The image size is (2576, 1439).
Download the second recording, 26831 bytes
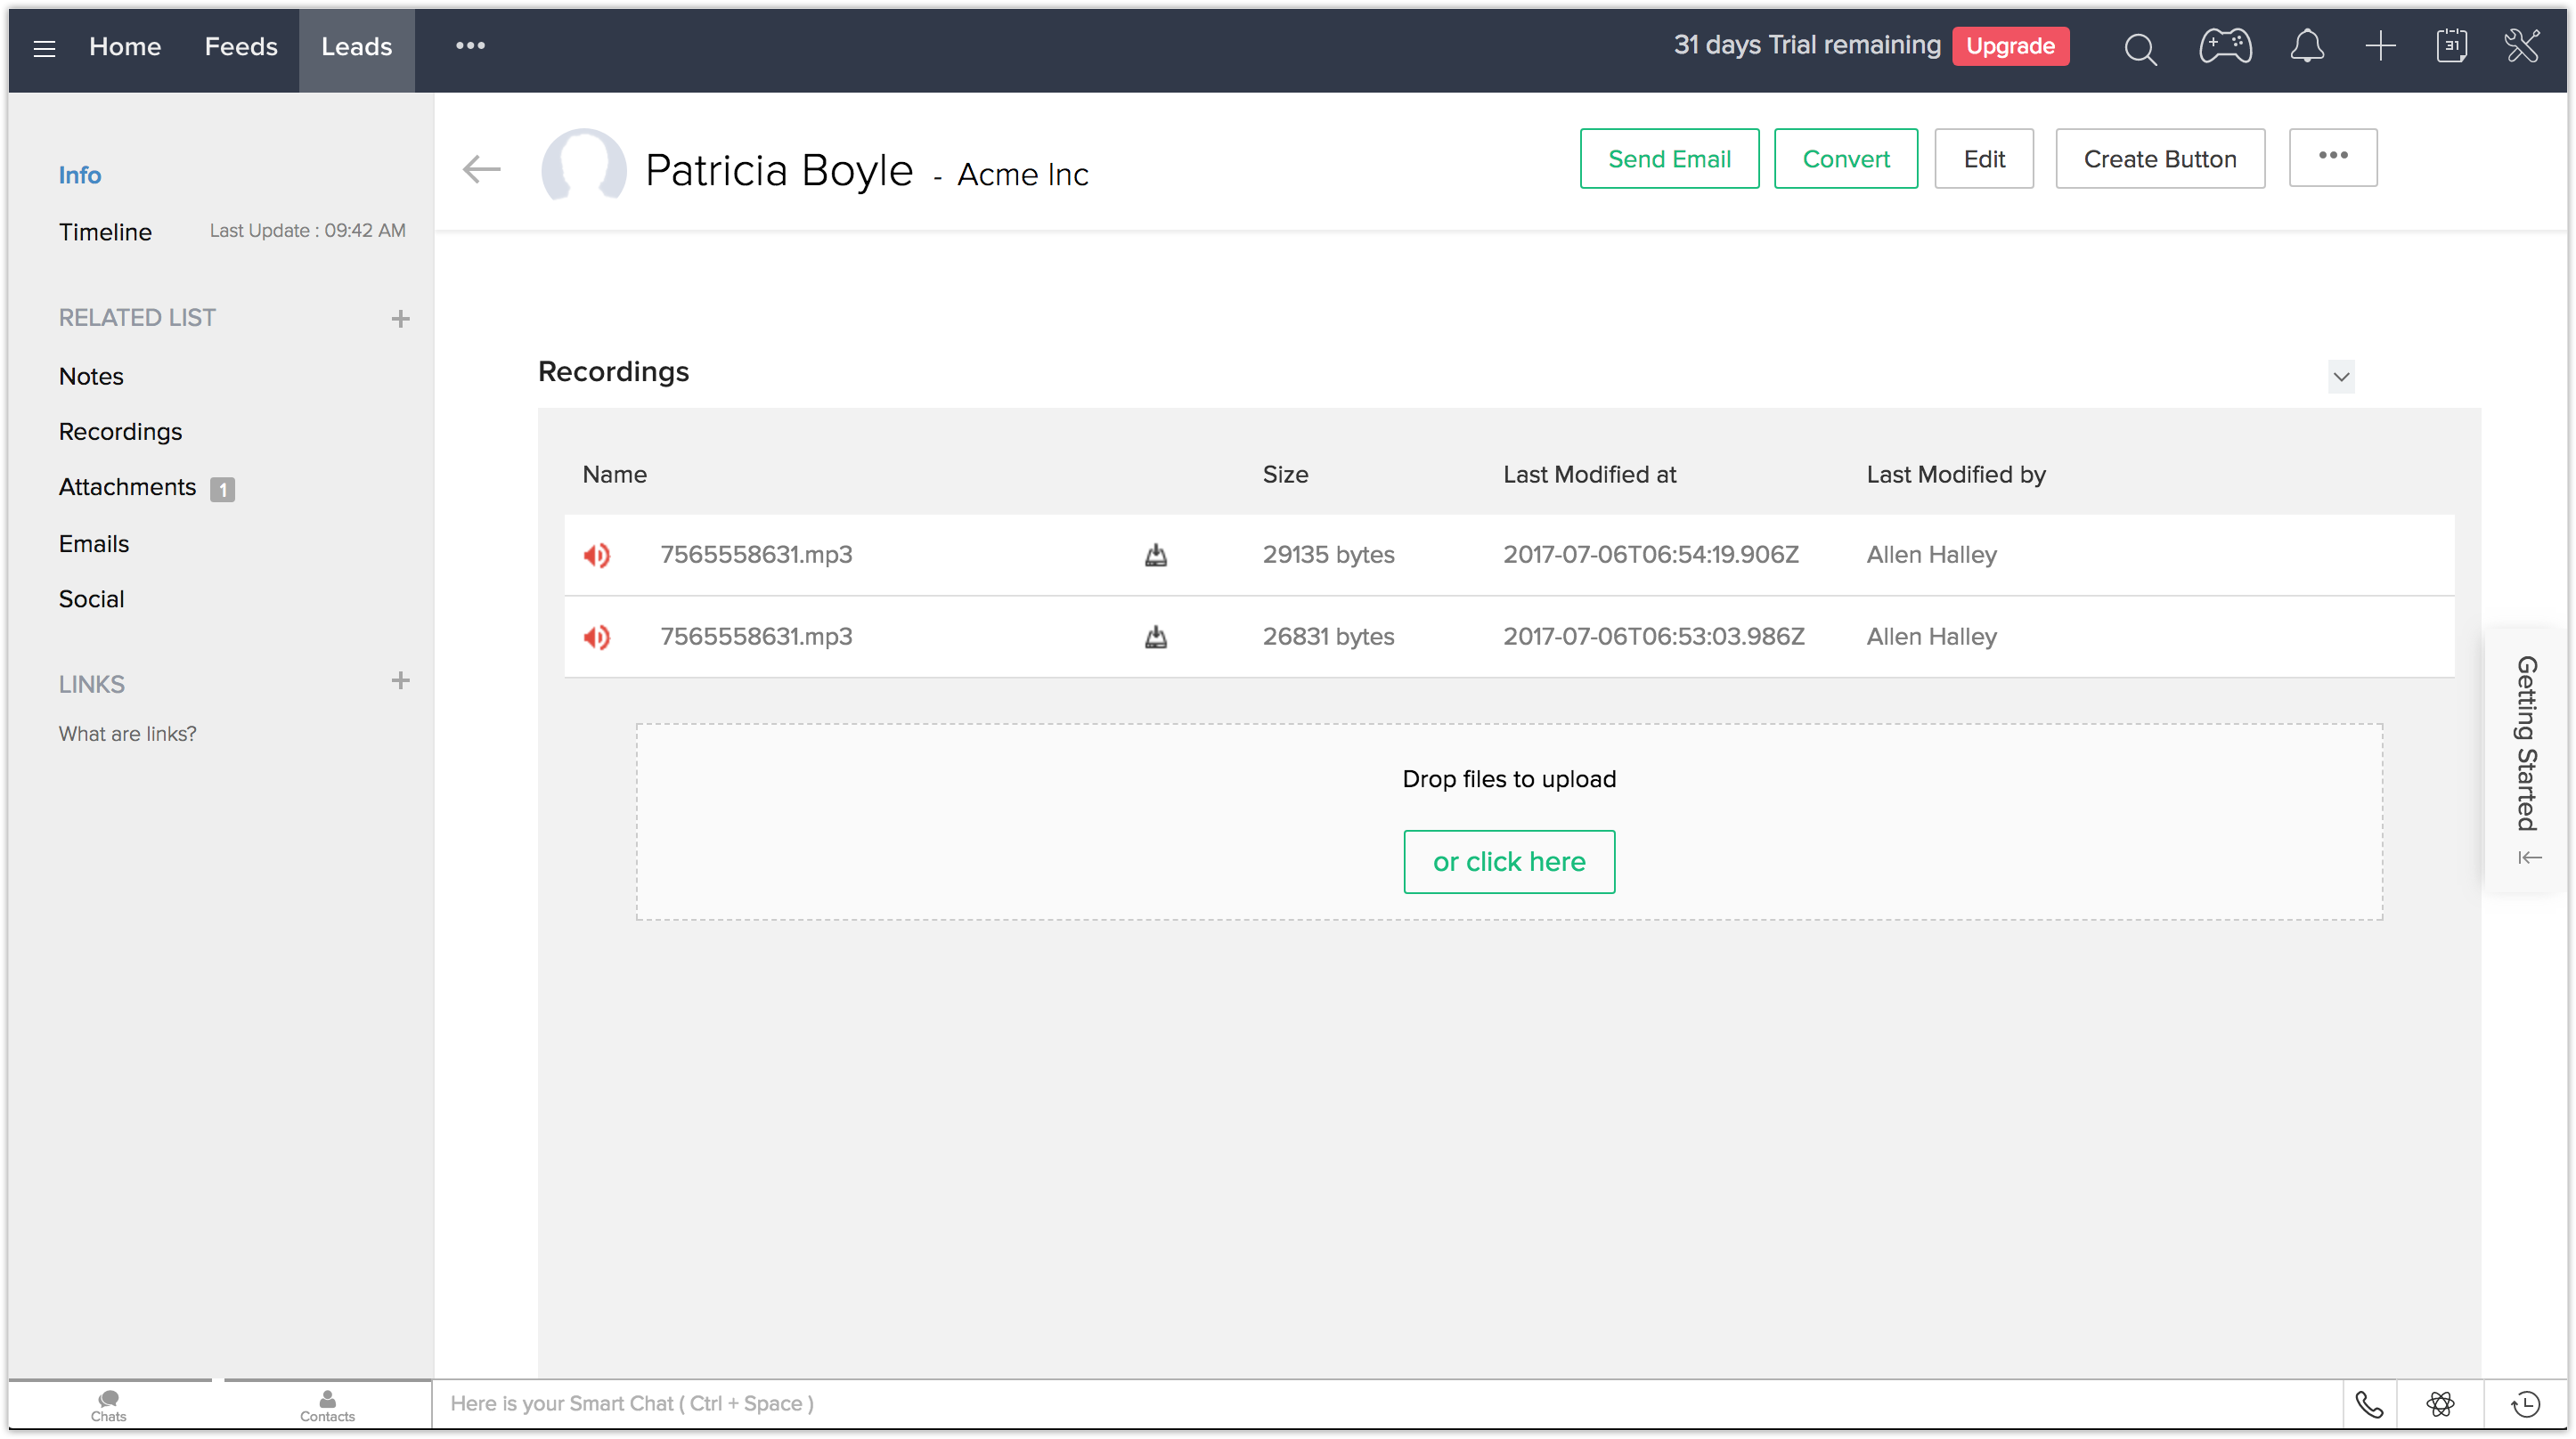(1155, 637)
